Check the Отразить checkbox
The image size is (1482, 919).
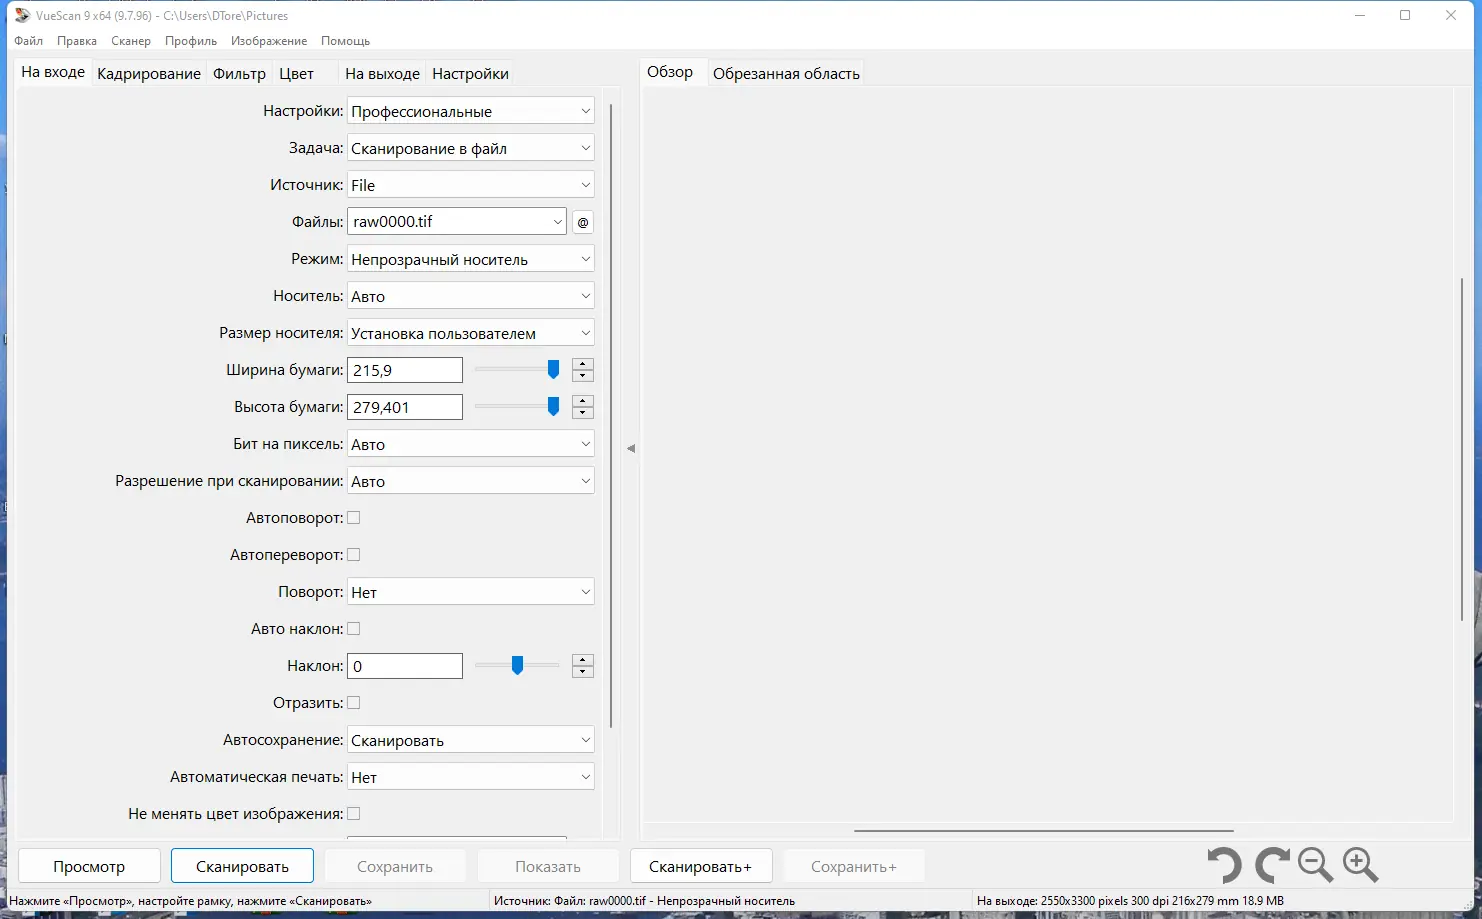353,703
